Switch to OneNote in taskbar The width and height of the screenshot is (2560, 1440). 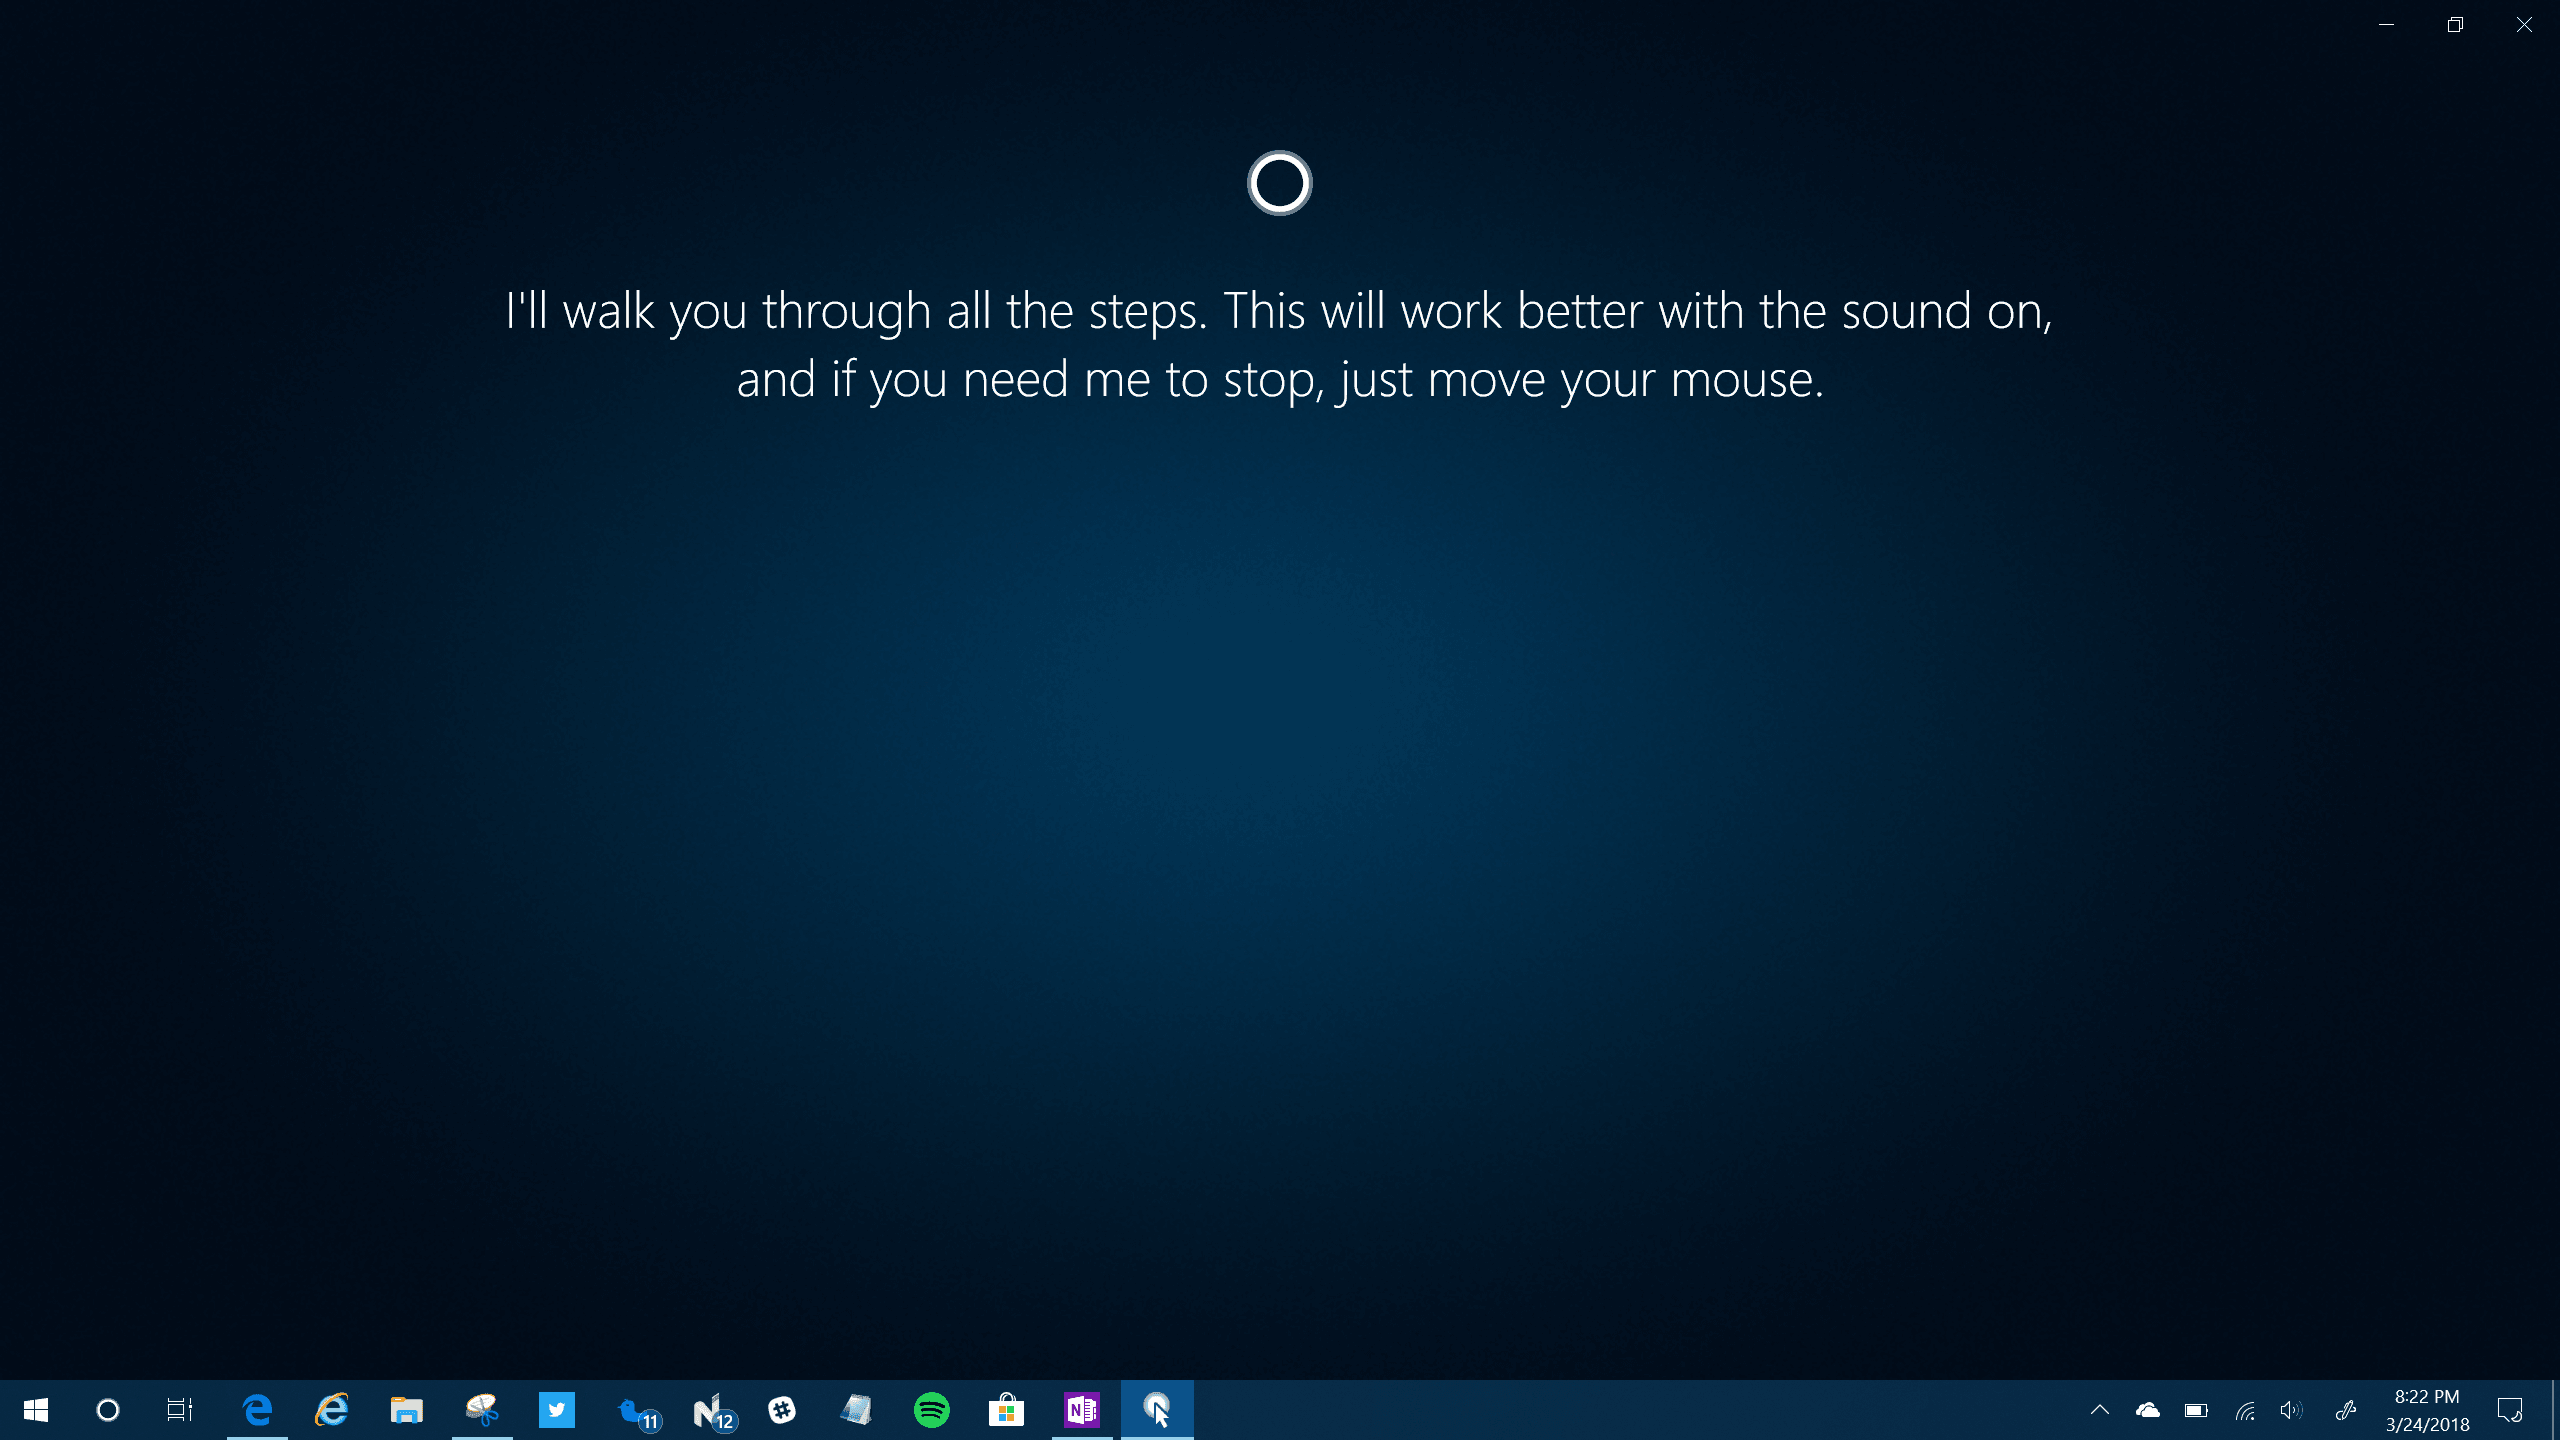[x=1081, y=1410]
